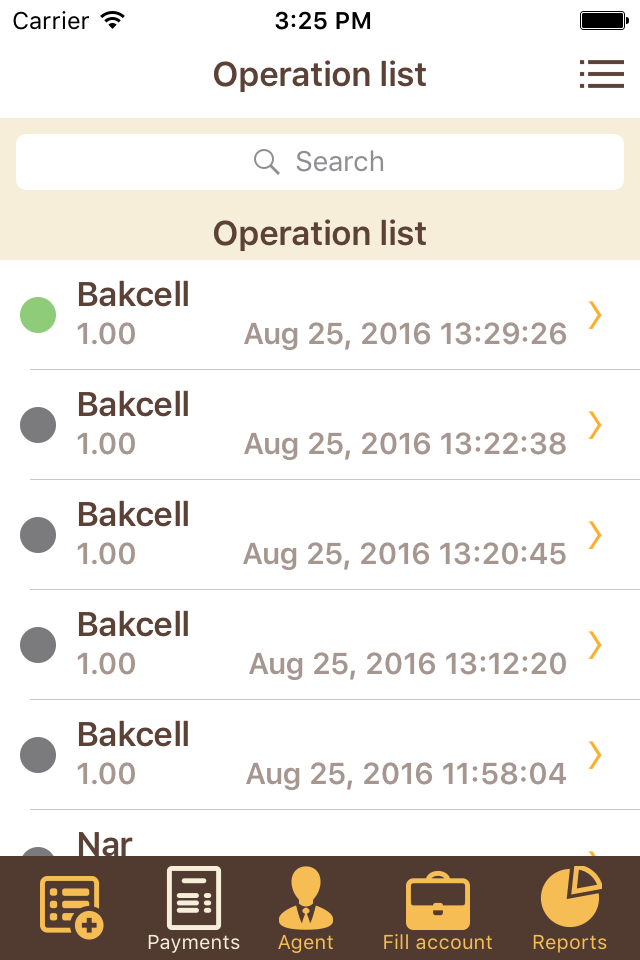Select the Payments tab icon

[x=193, y=898]
